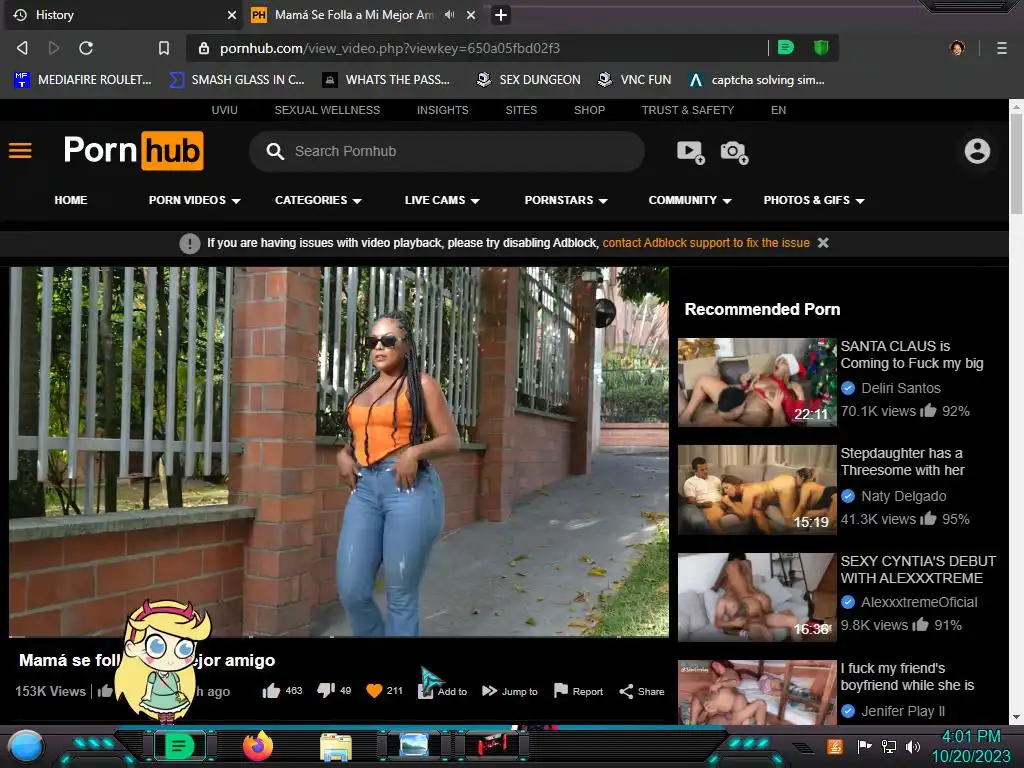This screenshot has width=1024, height=768.
Task: Dislike the video with thumbs down 49
Action: pos(334,691)
